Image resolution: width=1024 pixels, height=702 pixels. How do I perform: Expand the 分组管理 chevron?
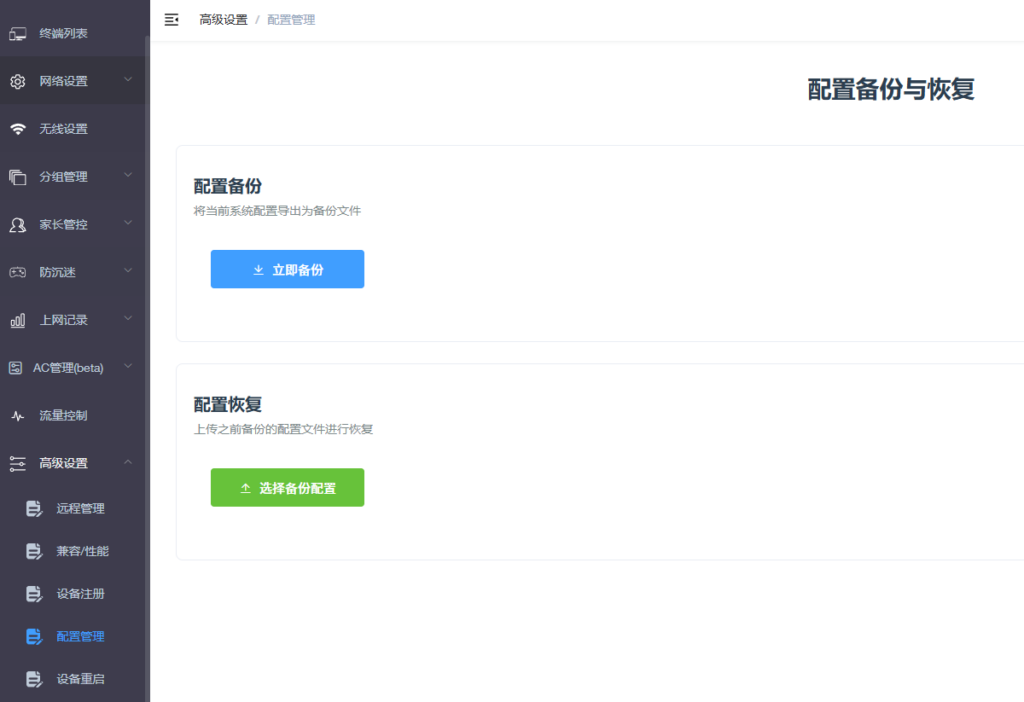128,176
